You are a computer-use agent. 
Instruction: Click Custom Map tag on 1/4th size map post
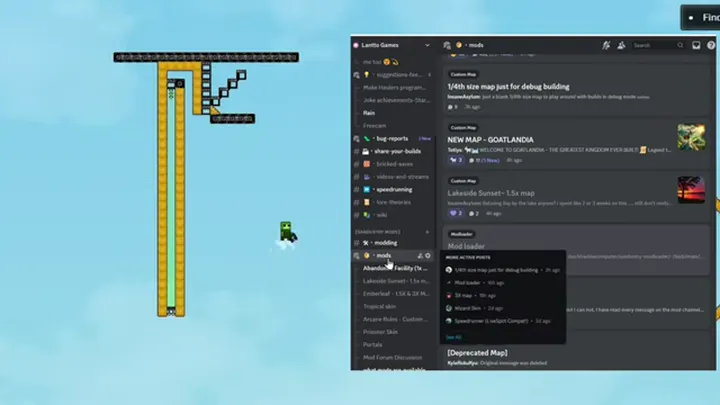pos(463,74)
